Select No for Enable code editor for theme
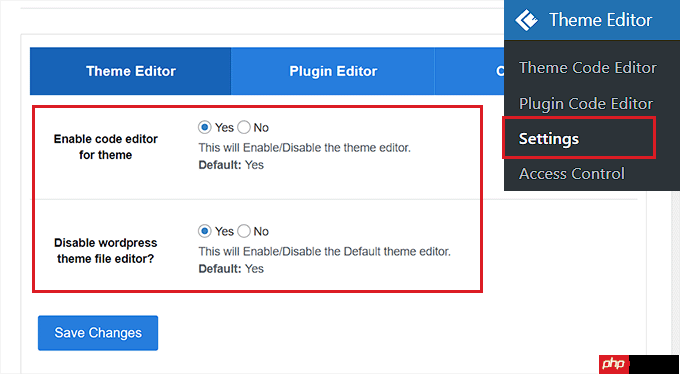The image size is (680, 374). (x=244, y=128)
